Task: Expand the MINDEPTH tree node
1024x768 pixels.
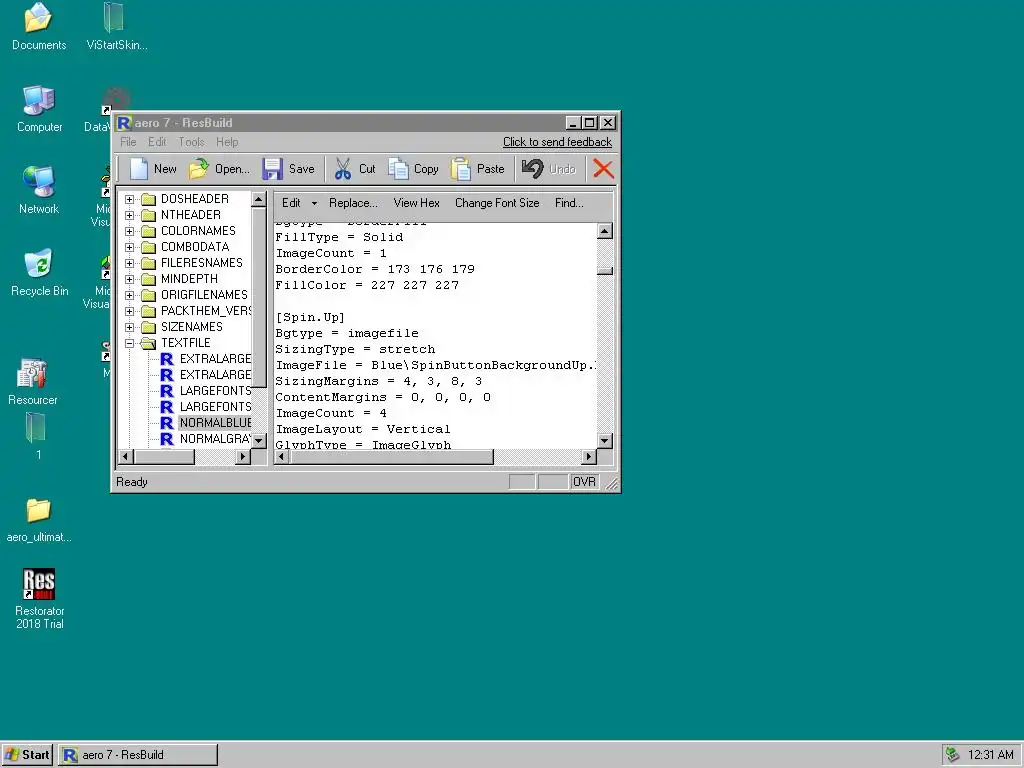Action: coord(129,279)
